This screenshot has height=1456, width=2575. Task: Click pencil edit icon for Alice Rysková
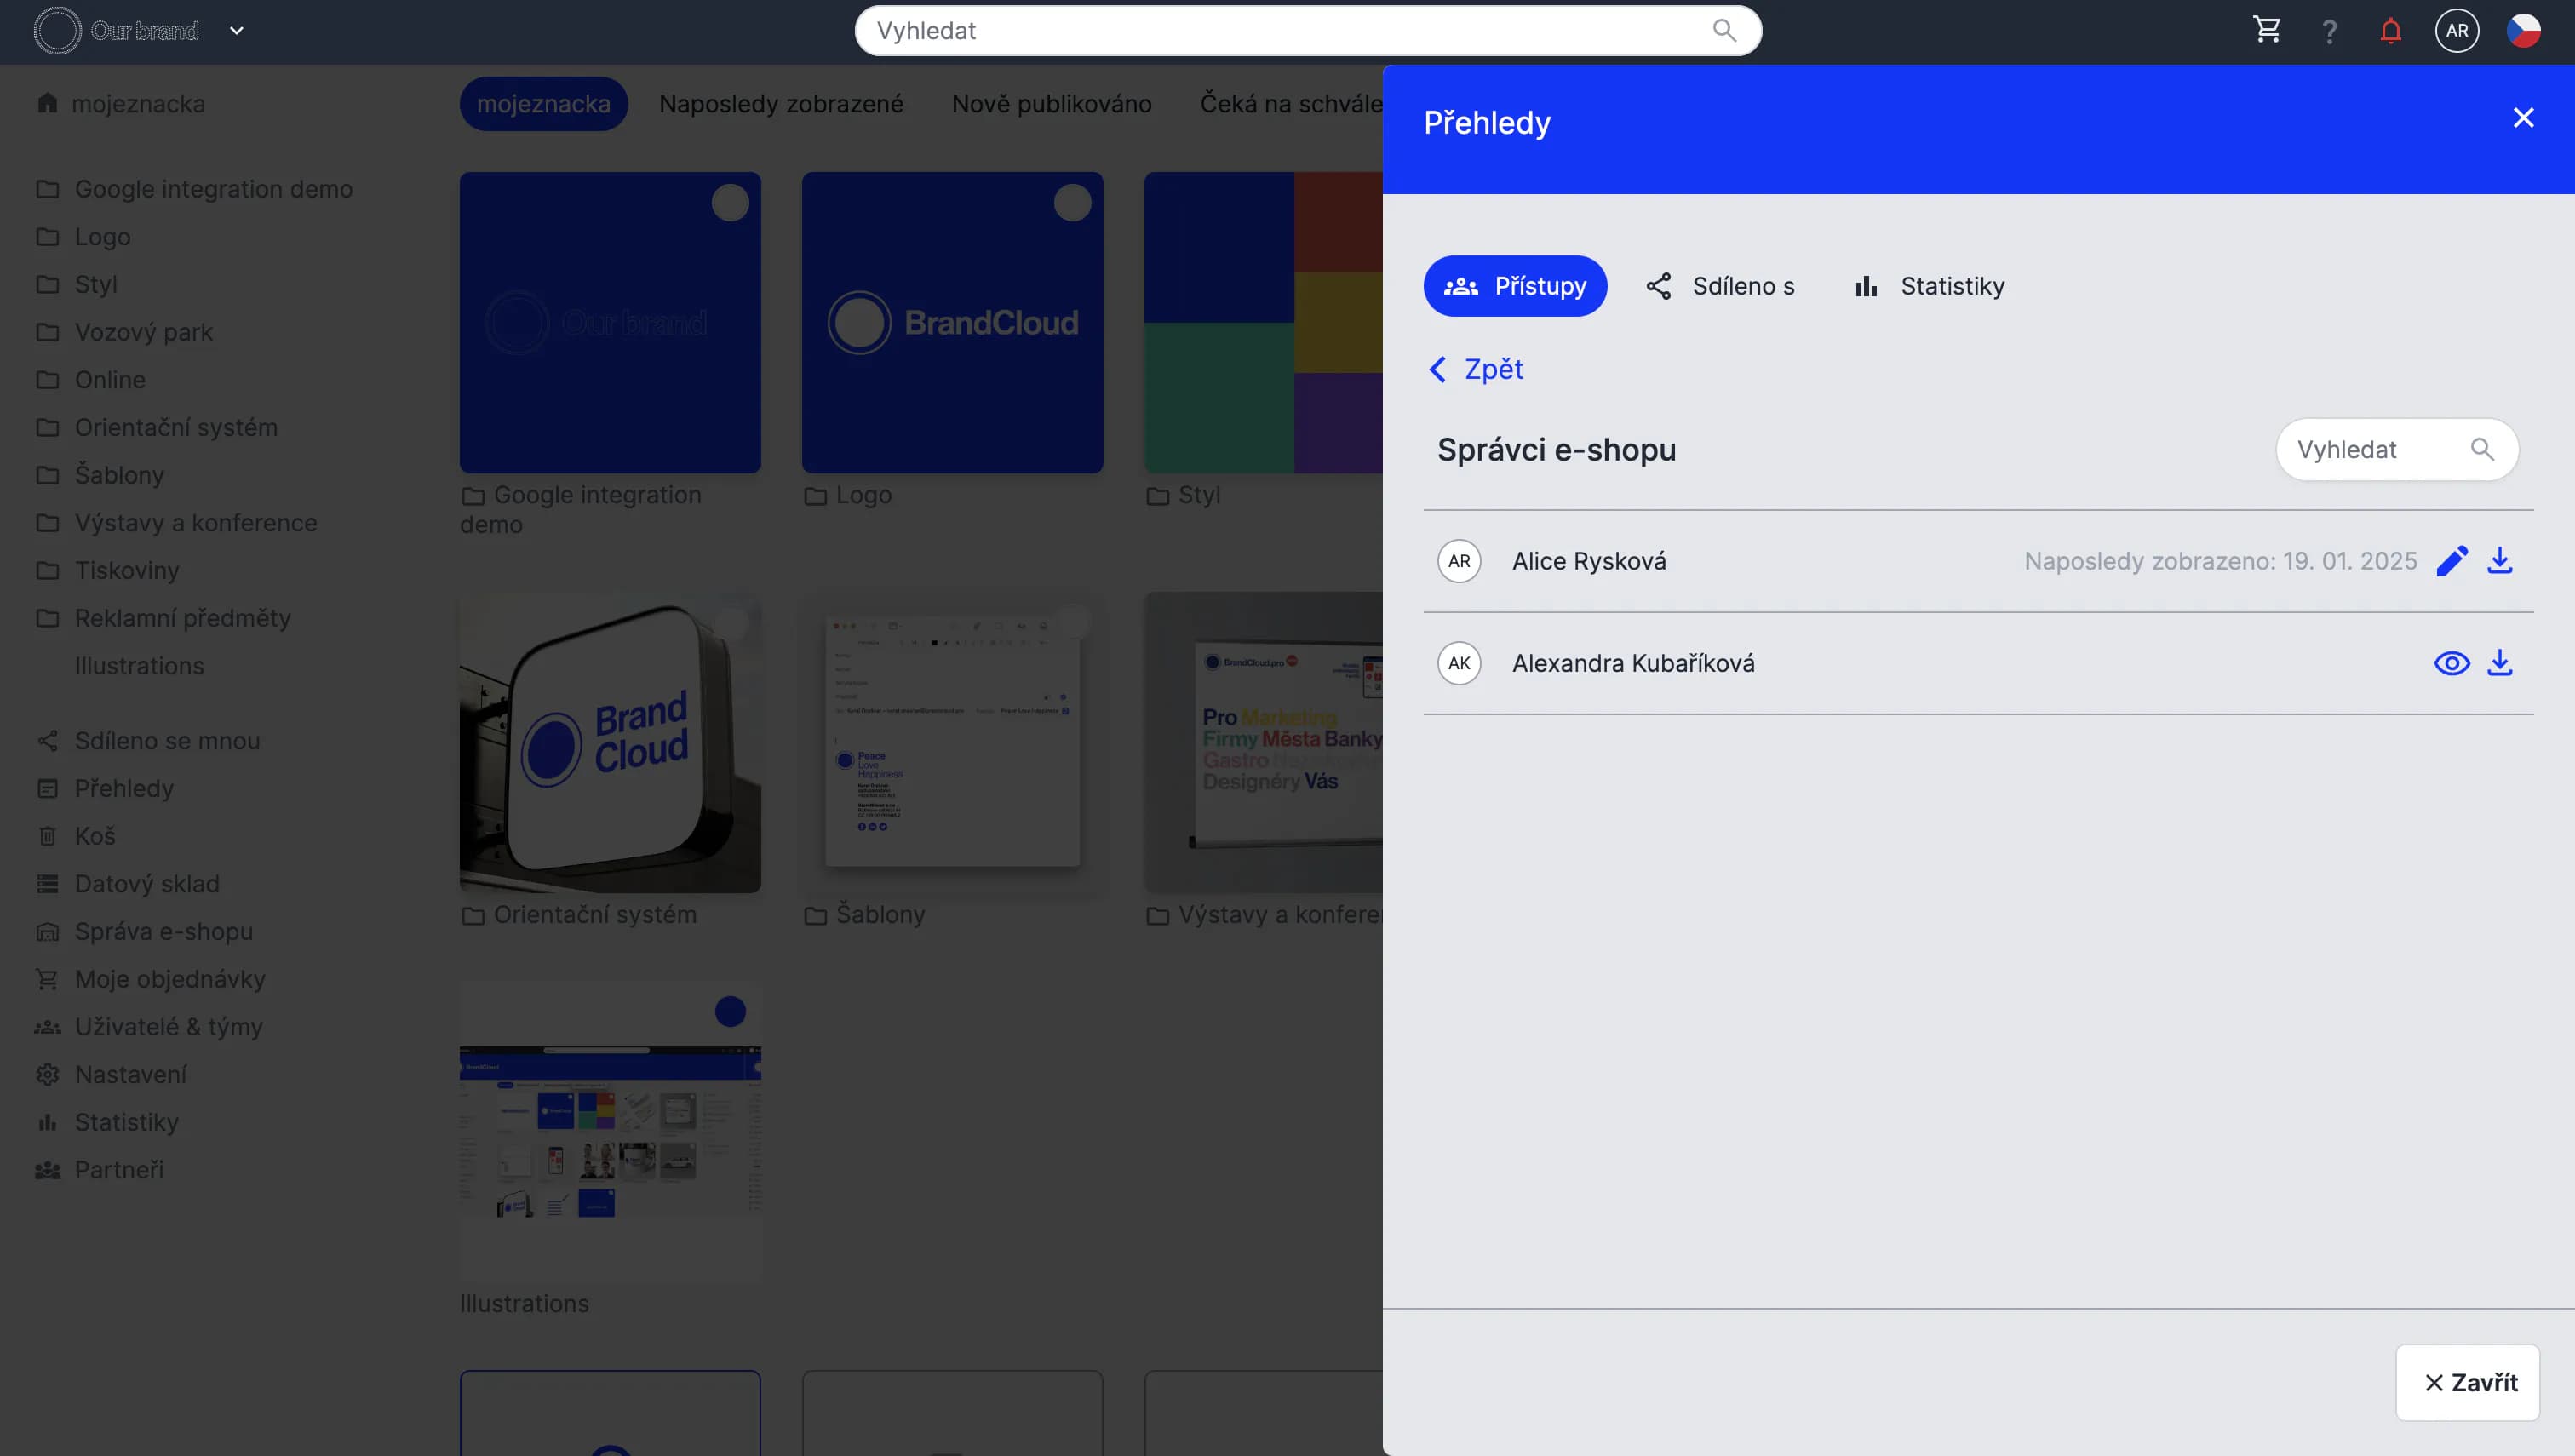(x=2451, y=561)
